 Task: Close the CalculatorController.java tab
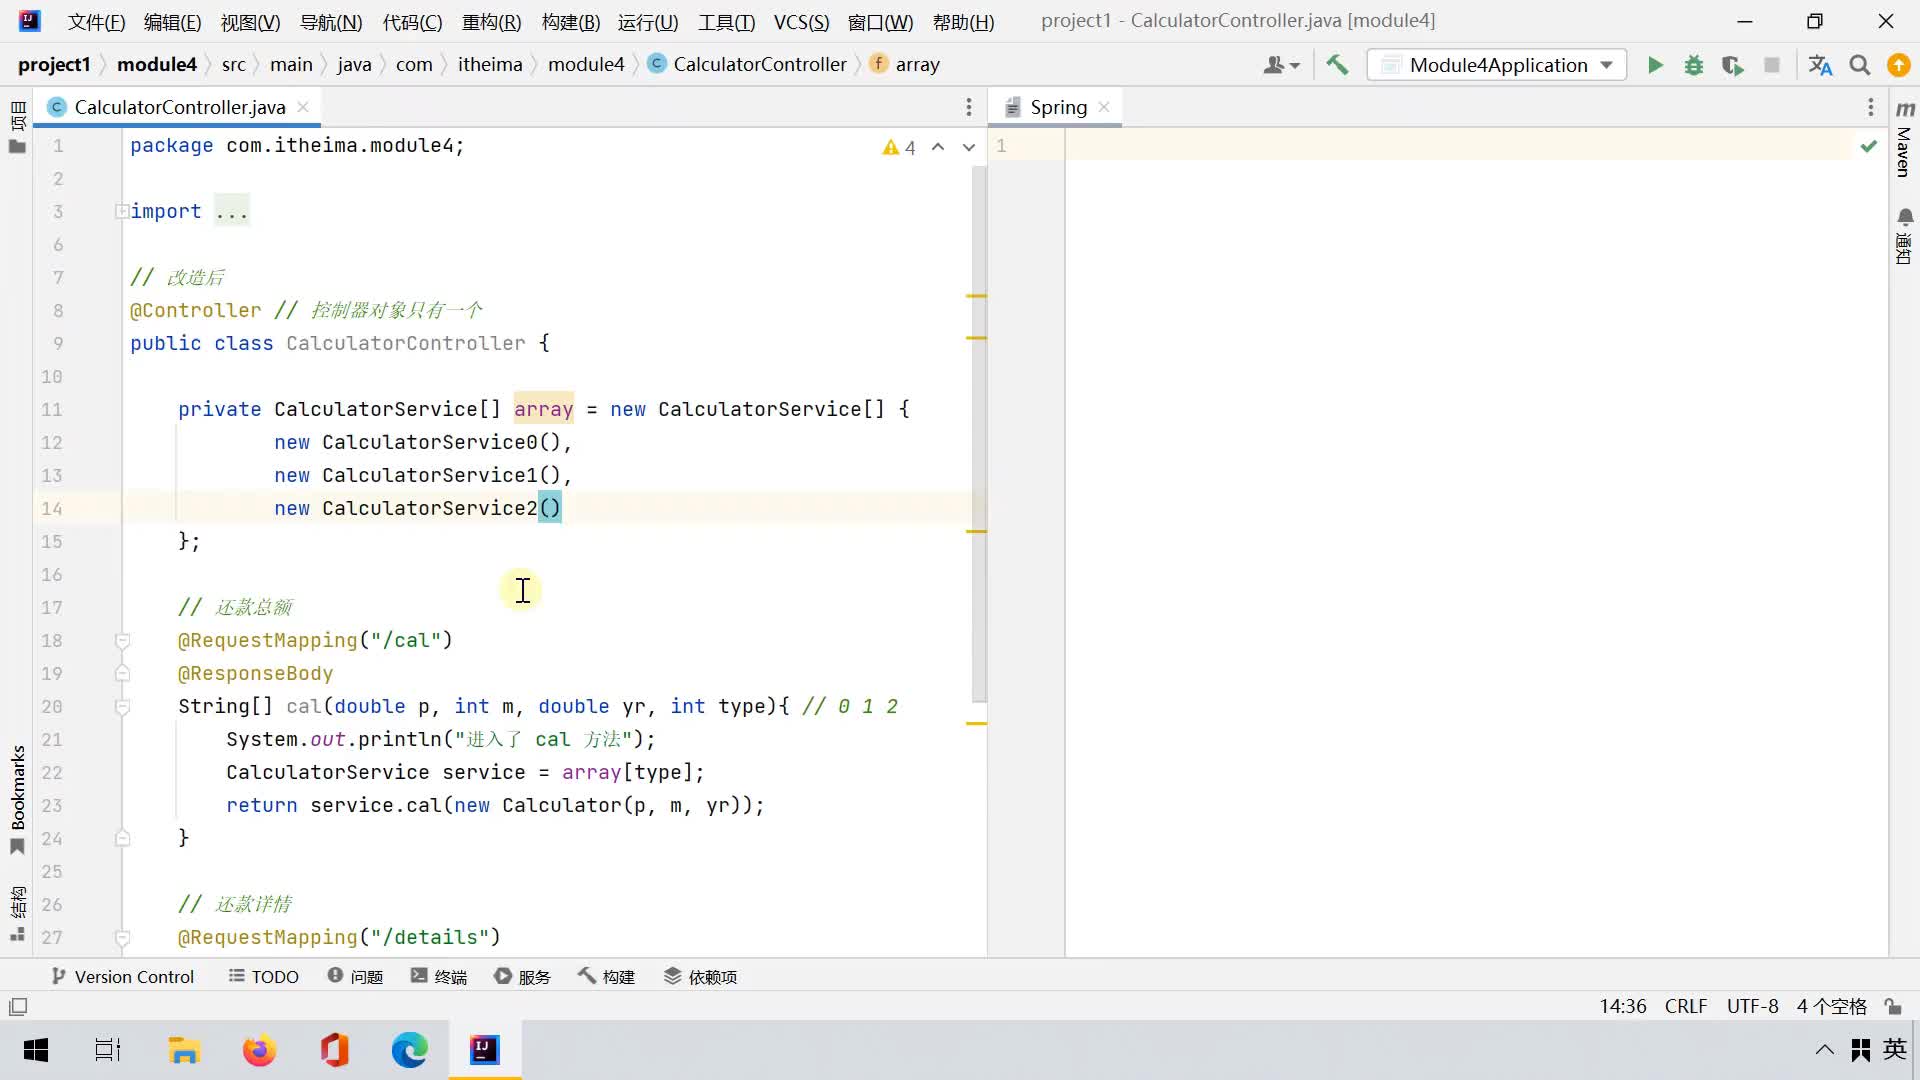click(x=303, y=106)
